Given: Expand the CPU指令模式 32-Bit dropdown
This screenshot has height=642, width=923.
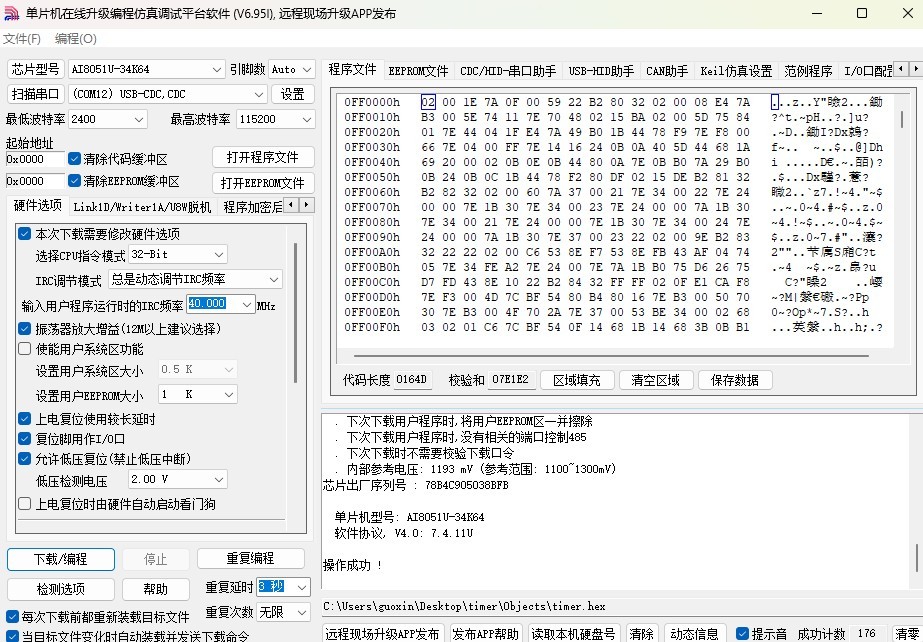Looking at the screenshot, I should click(219, 255).
